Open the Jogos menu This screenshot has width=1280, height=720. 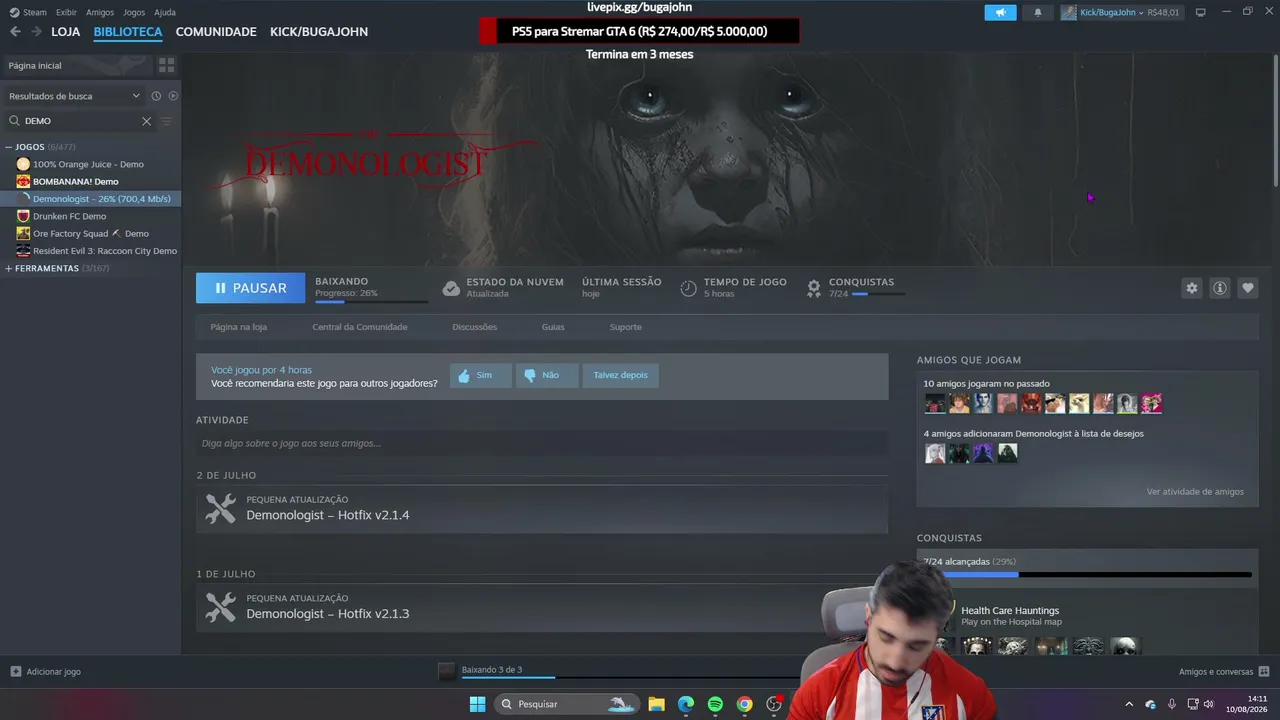pyautogui.click(x=134, y=12)
